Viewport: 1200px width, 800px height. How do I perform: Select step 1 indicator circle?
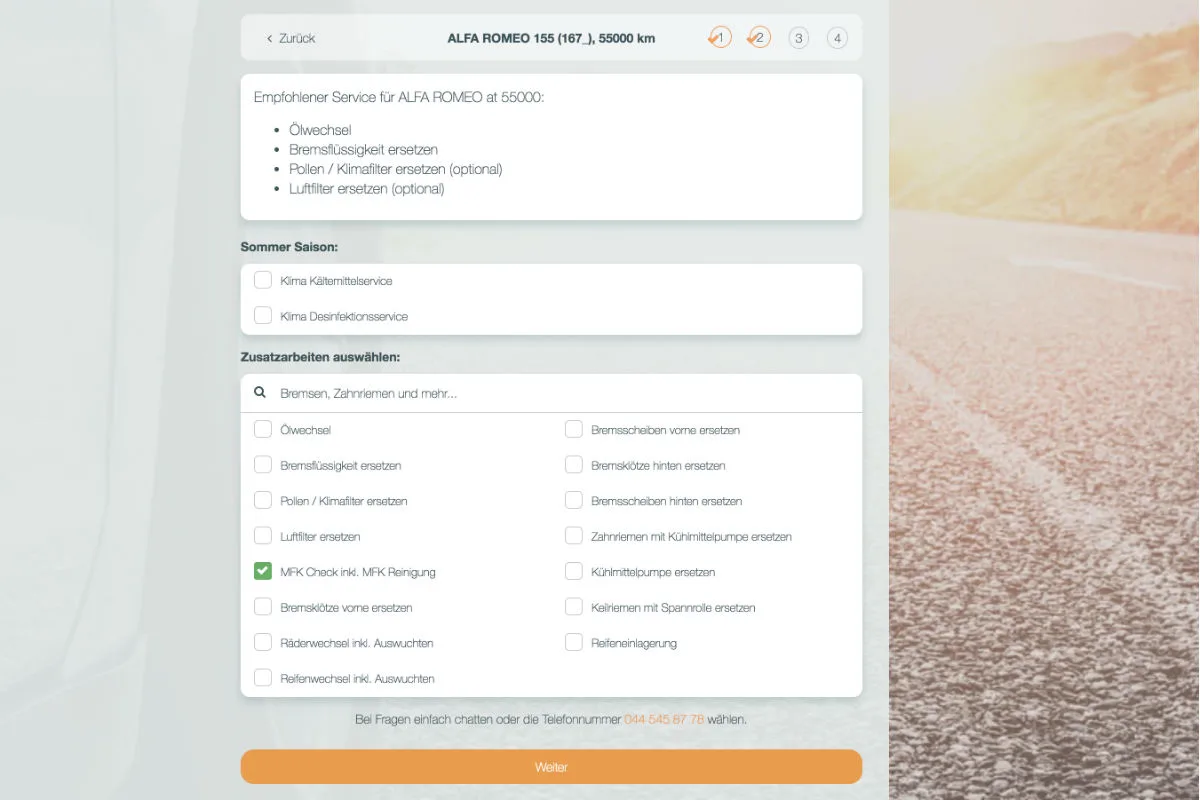tap(720, 38)
